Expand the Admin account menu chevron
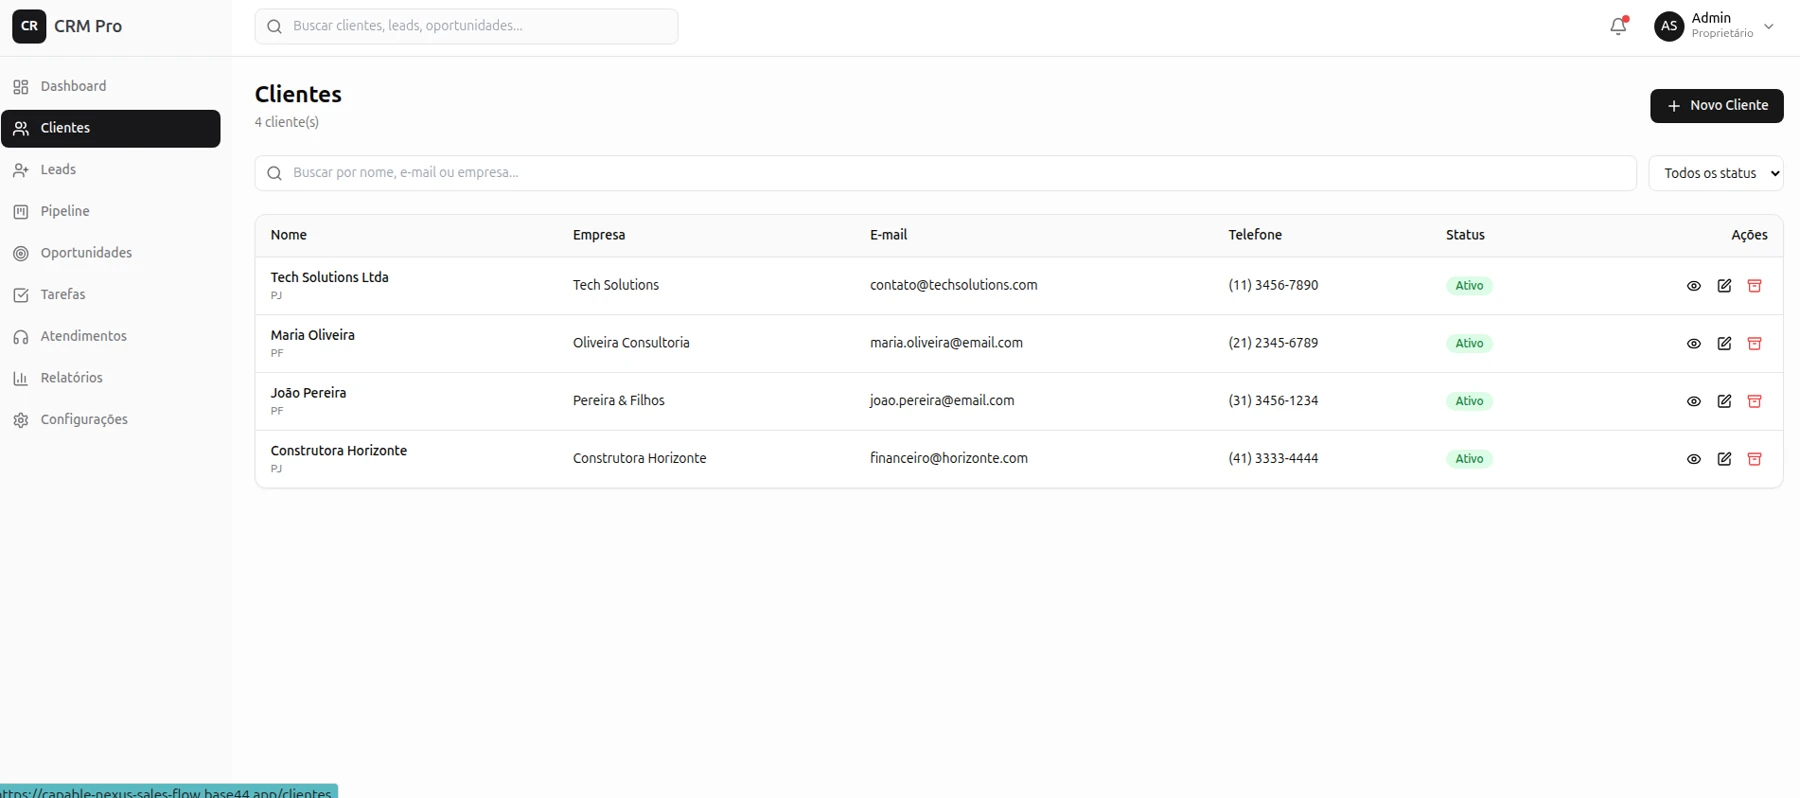The width and height of the screenshot is (1800, 798). (x=1769, y=27)
